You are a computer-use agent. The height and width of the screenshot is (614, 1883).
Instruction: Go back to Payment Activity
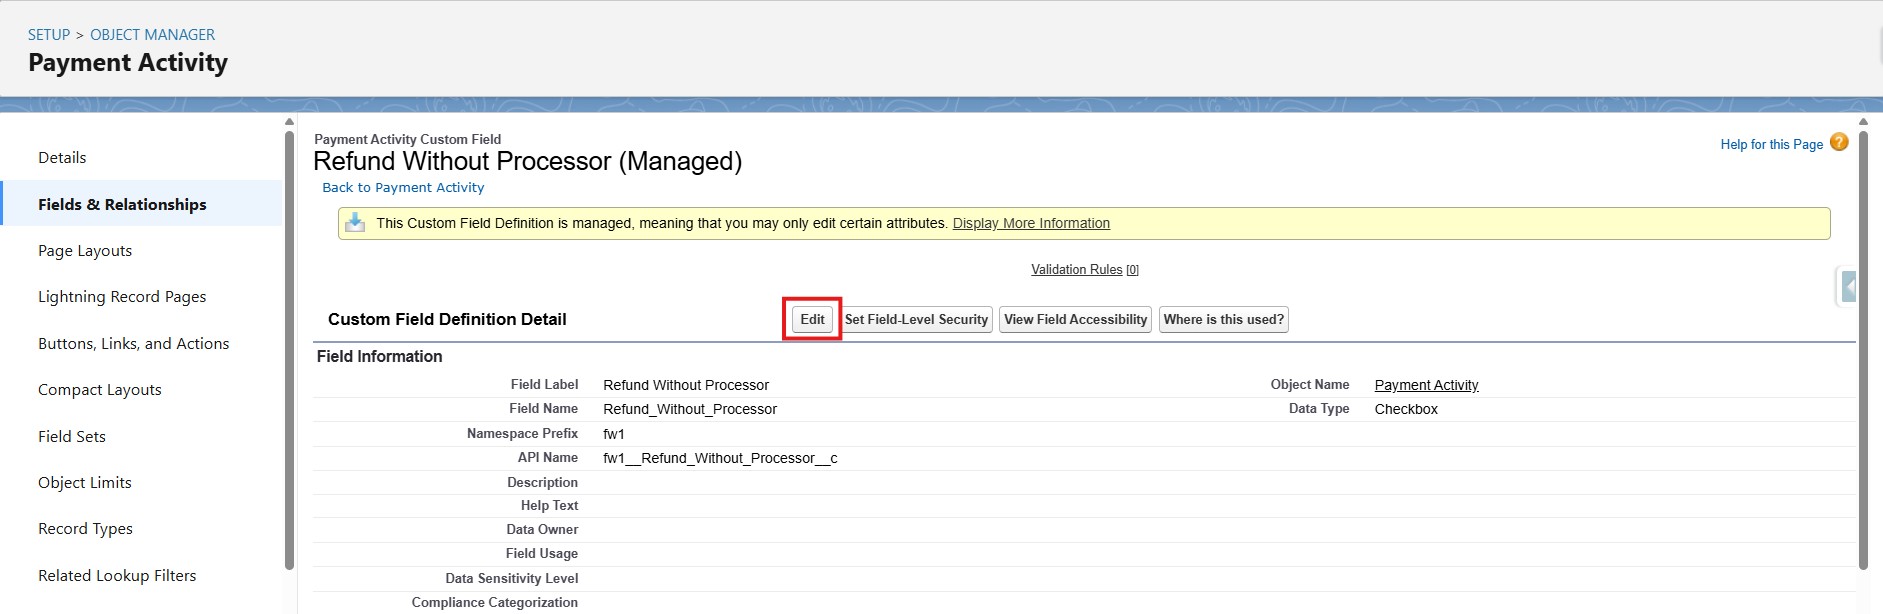403,188
